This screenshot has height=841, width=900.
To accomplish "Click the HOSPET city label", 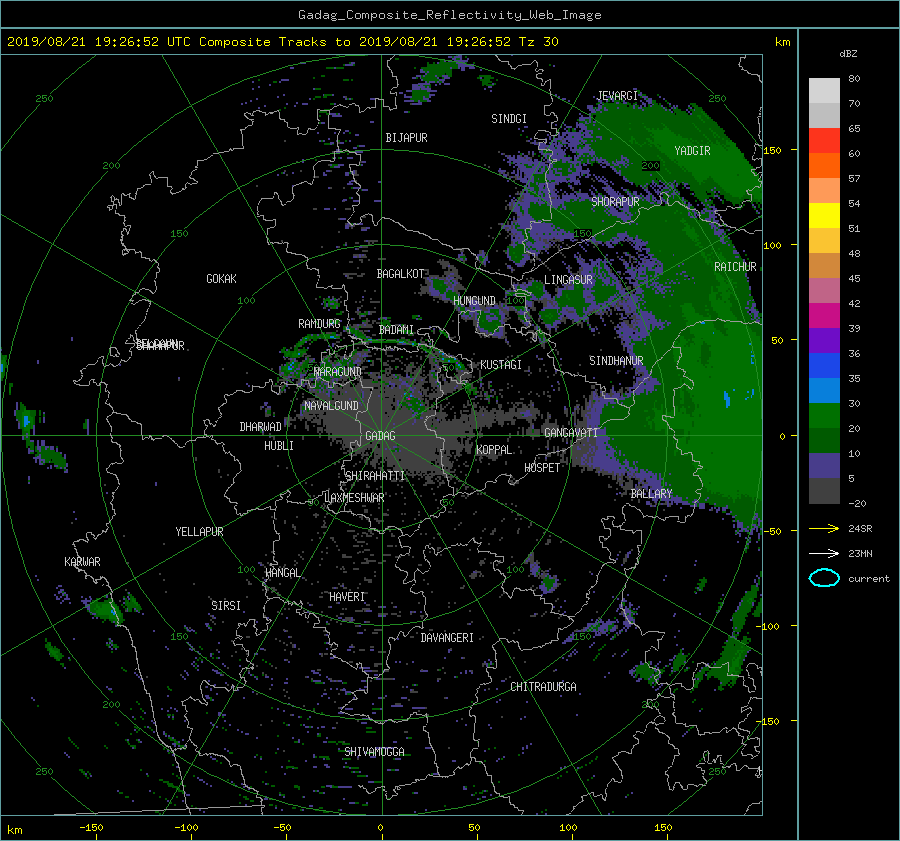I will tap(542, 468).
